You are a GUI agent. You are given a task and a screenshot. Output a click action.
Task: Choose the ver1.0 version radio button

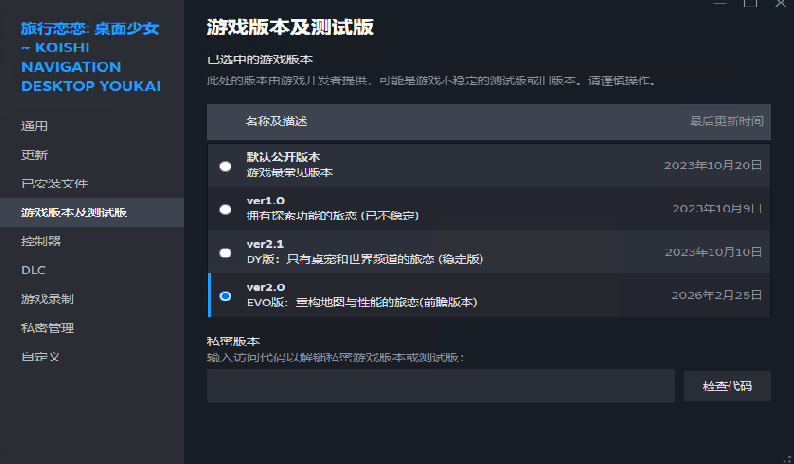pos(225,209)
